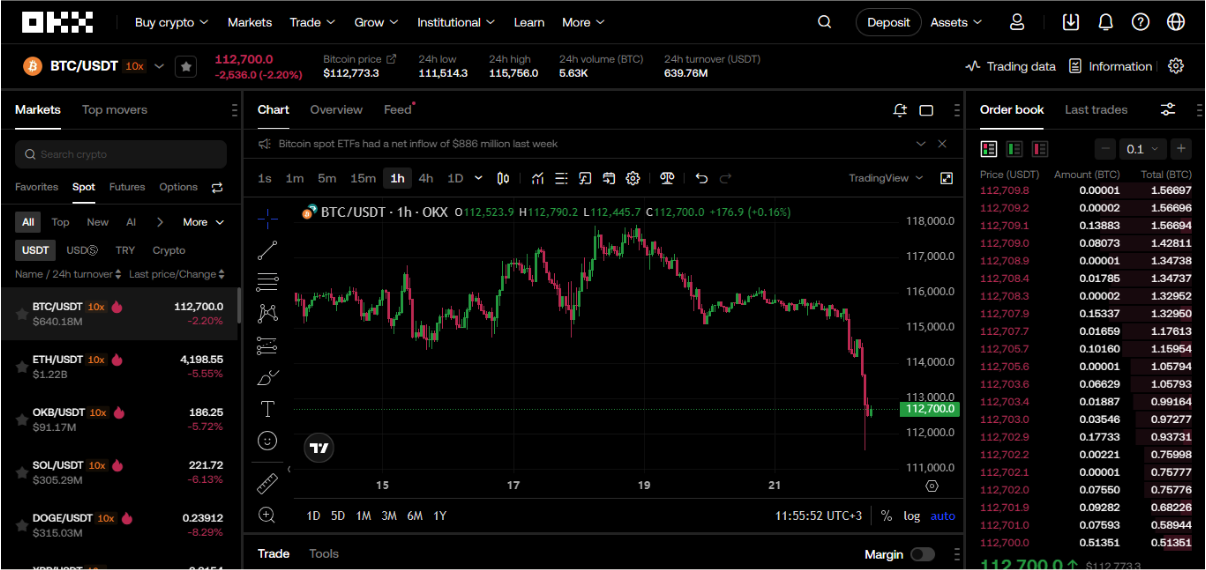
Task: Select the 4h time interval
Action: 426,178
